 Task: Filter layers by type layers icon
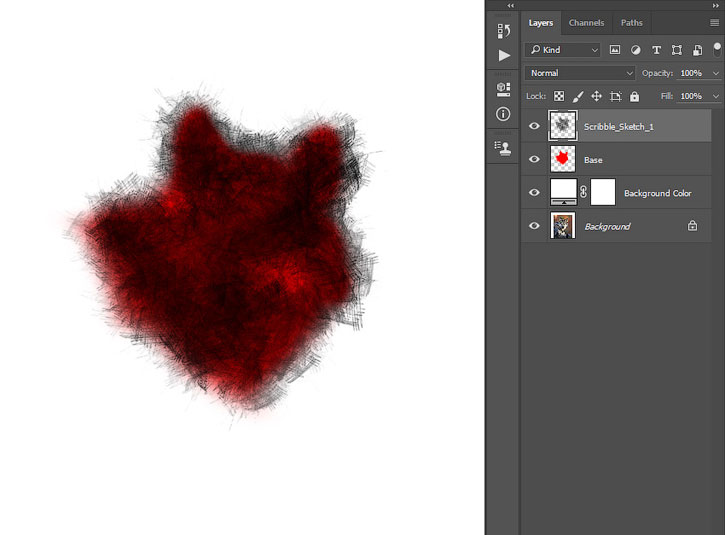[x=656, y=50]
